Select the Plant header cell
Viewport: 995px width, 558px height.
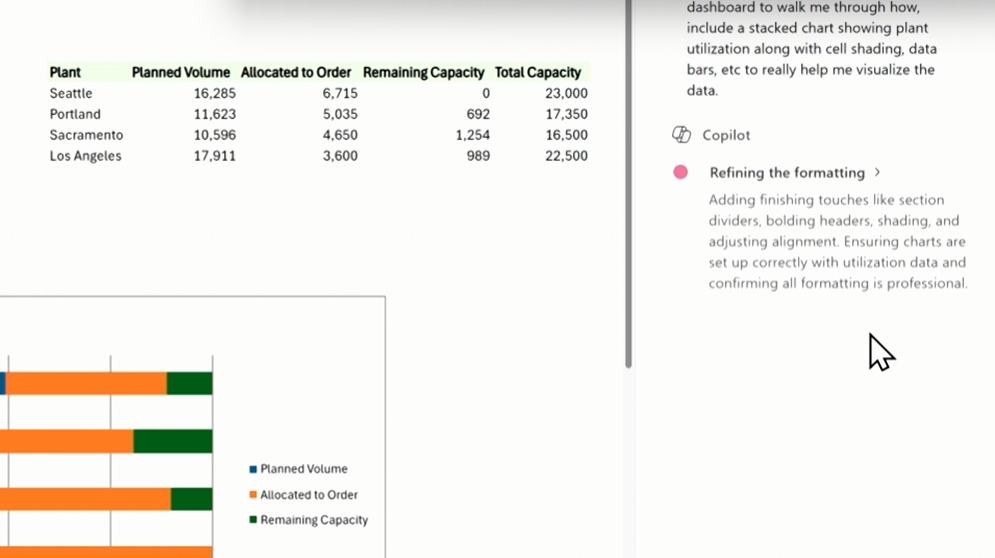(x=66, y=72)
